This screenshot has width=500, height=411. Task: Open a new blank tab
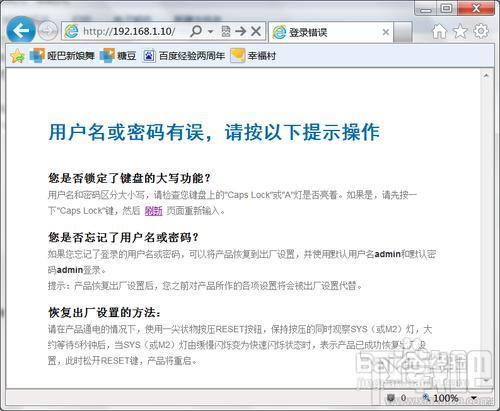403,32
